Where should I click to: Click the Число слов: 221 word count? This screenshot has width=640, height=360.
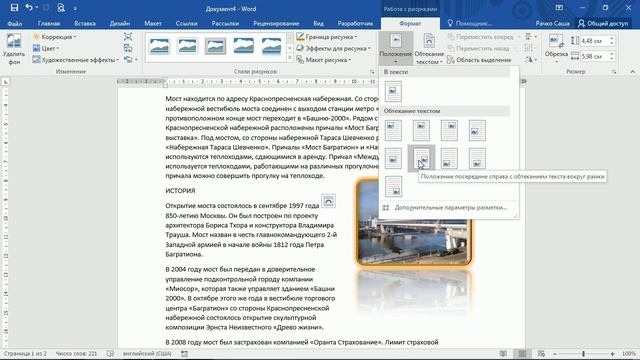76,353
